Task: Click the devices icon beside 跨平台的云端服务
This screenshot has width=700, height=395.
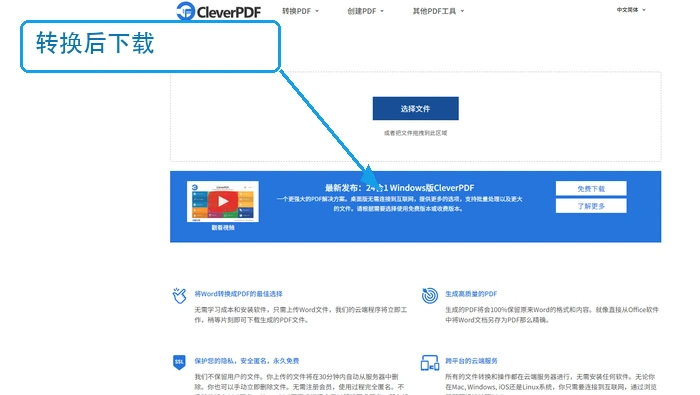Action: pos(430,362)
